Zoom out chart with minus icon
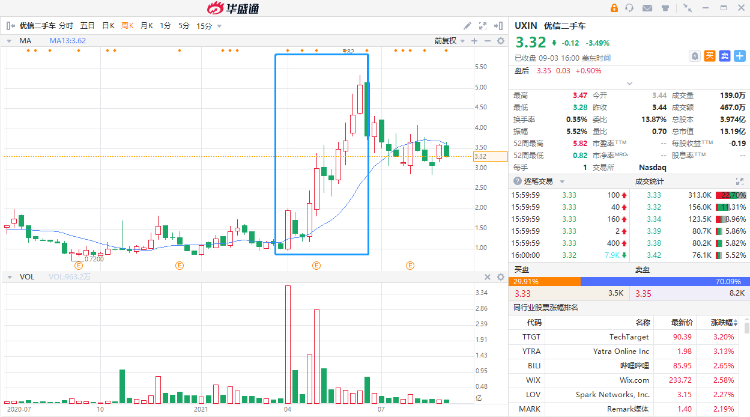Viewport: 750px width, 417px height. pyautogui.click(x=487, y=41)
